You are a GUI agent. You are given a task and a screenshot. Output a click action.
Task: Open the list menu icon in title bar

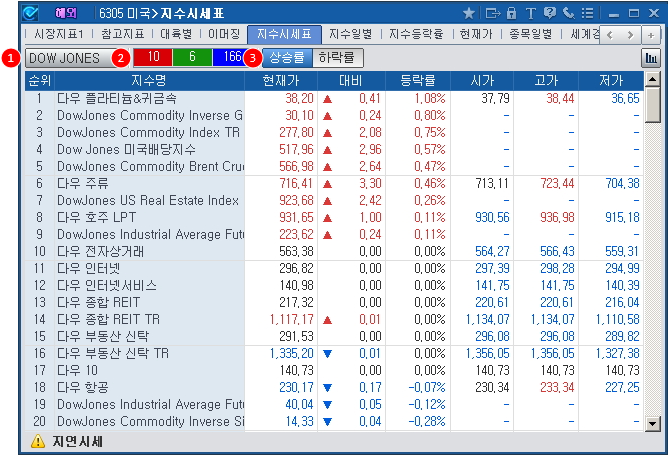[588, 13]
